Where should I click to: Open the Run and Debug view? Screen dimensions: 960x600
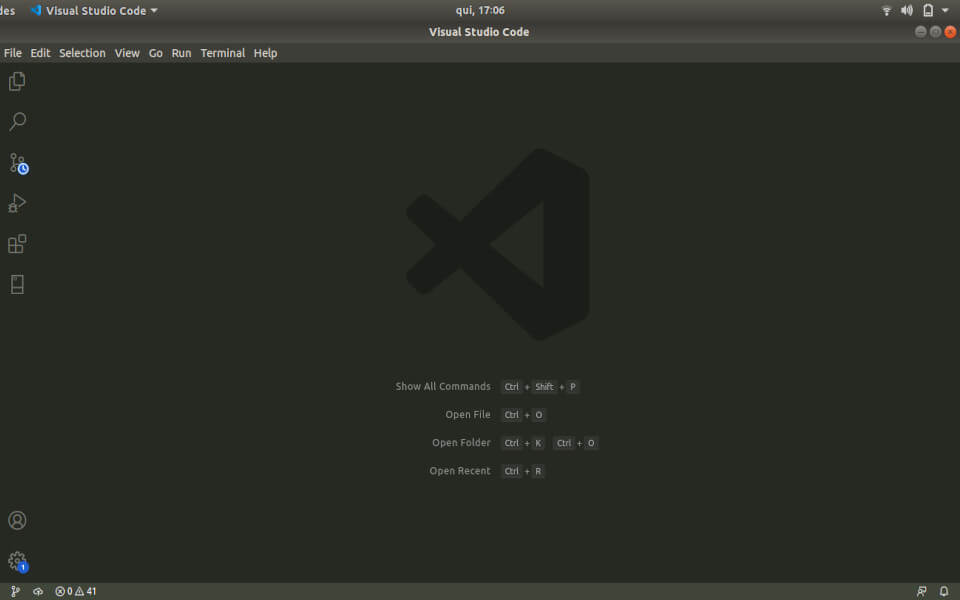17,203
